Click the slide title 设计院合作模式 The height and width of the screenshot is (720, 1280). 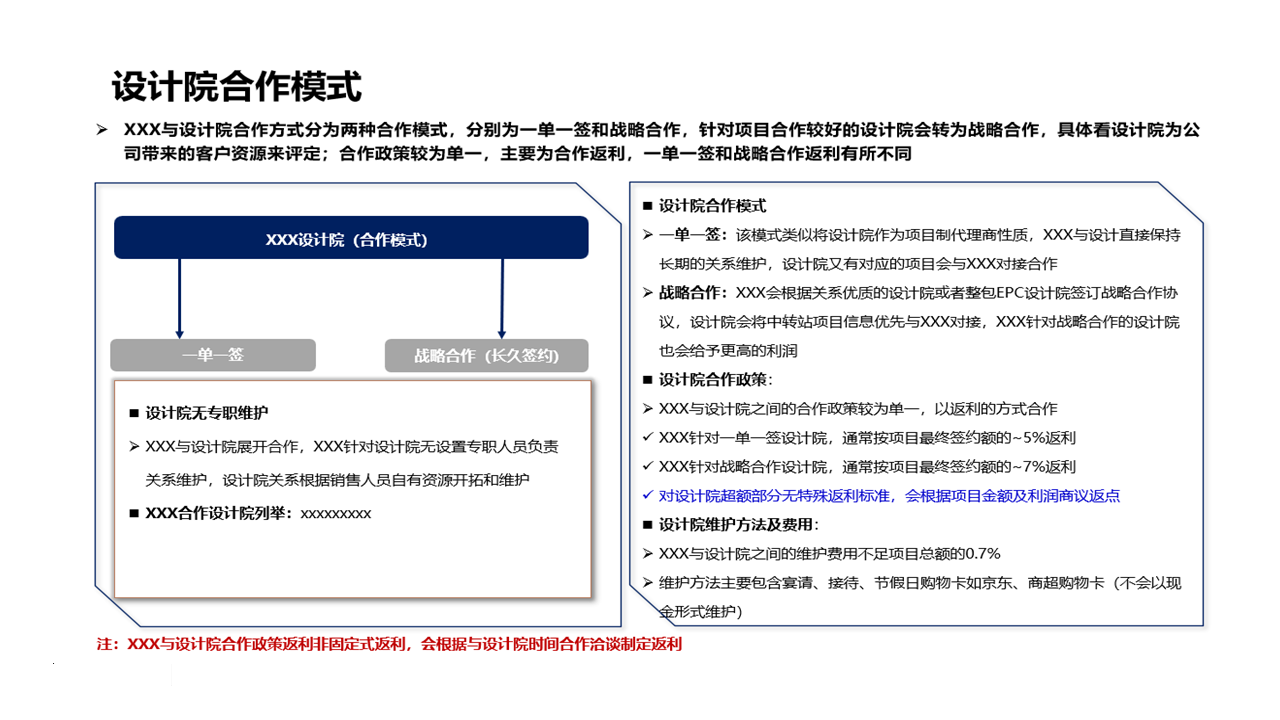[x=236, y=87]
